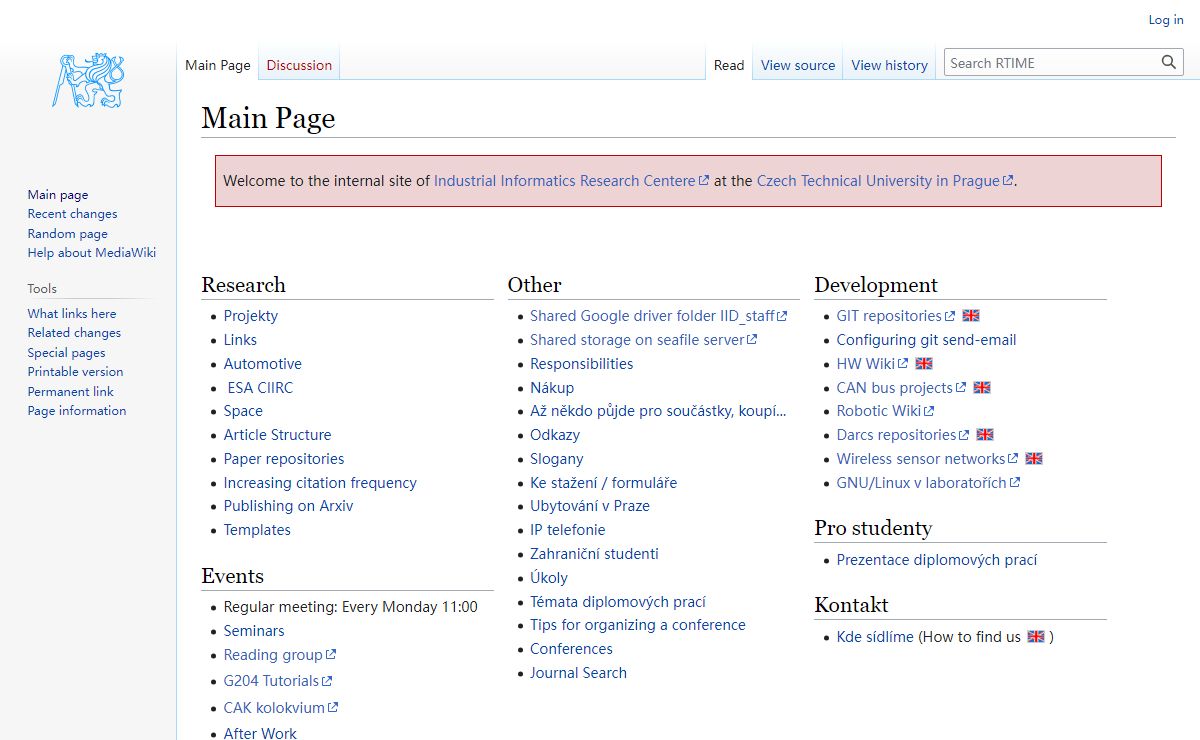
Task: Open Industrial Informatics Research Centre link
Action: click(x=571, y=181)
